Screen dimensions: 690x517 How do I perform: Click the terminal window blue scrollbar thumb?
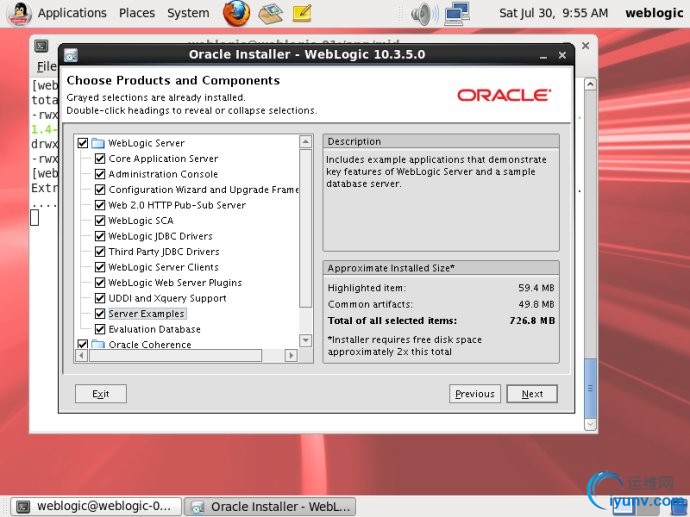(590, 388)
